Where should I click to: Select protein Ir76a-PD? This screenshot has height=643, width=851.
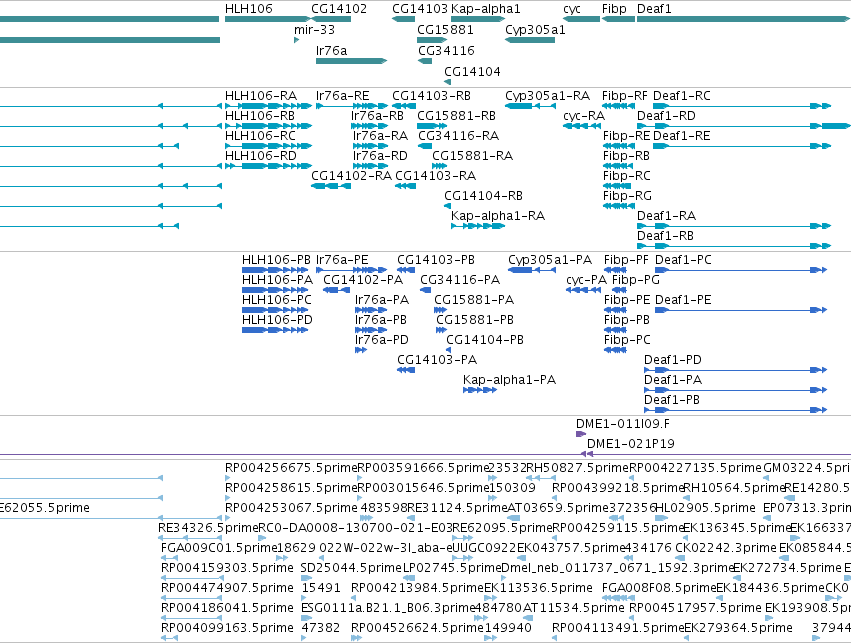(x=382, y=340)
